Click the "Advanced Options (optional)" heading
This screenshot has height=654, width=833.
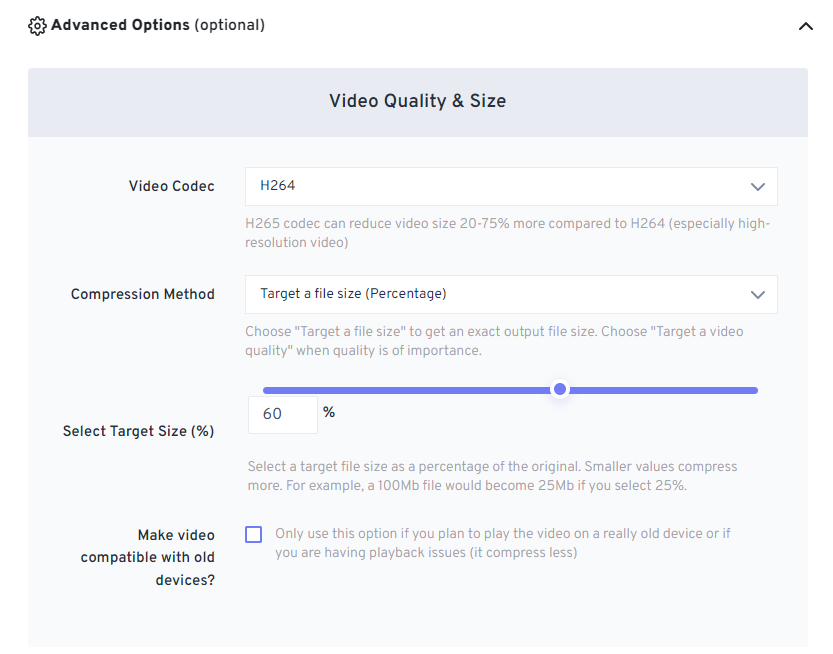(x=157, y=25)
